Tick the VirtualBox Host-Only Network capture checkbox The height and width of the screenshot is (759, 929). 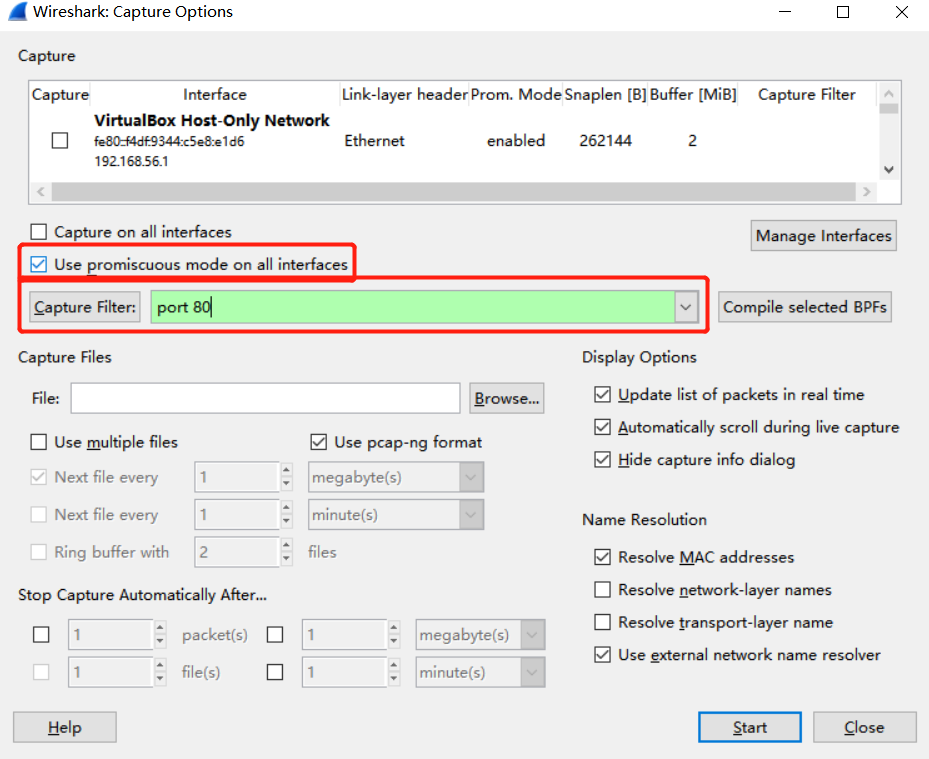click(x=60, y=140)
